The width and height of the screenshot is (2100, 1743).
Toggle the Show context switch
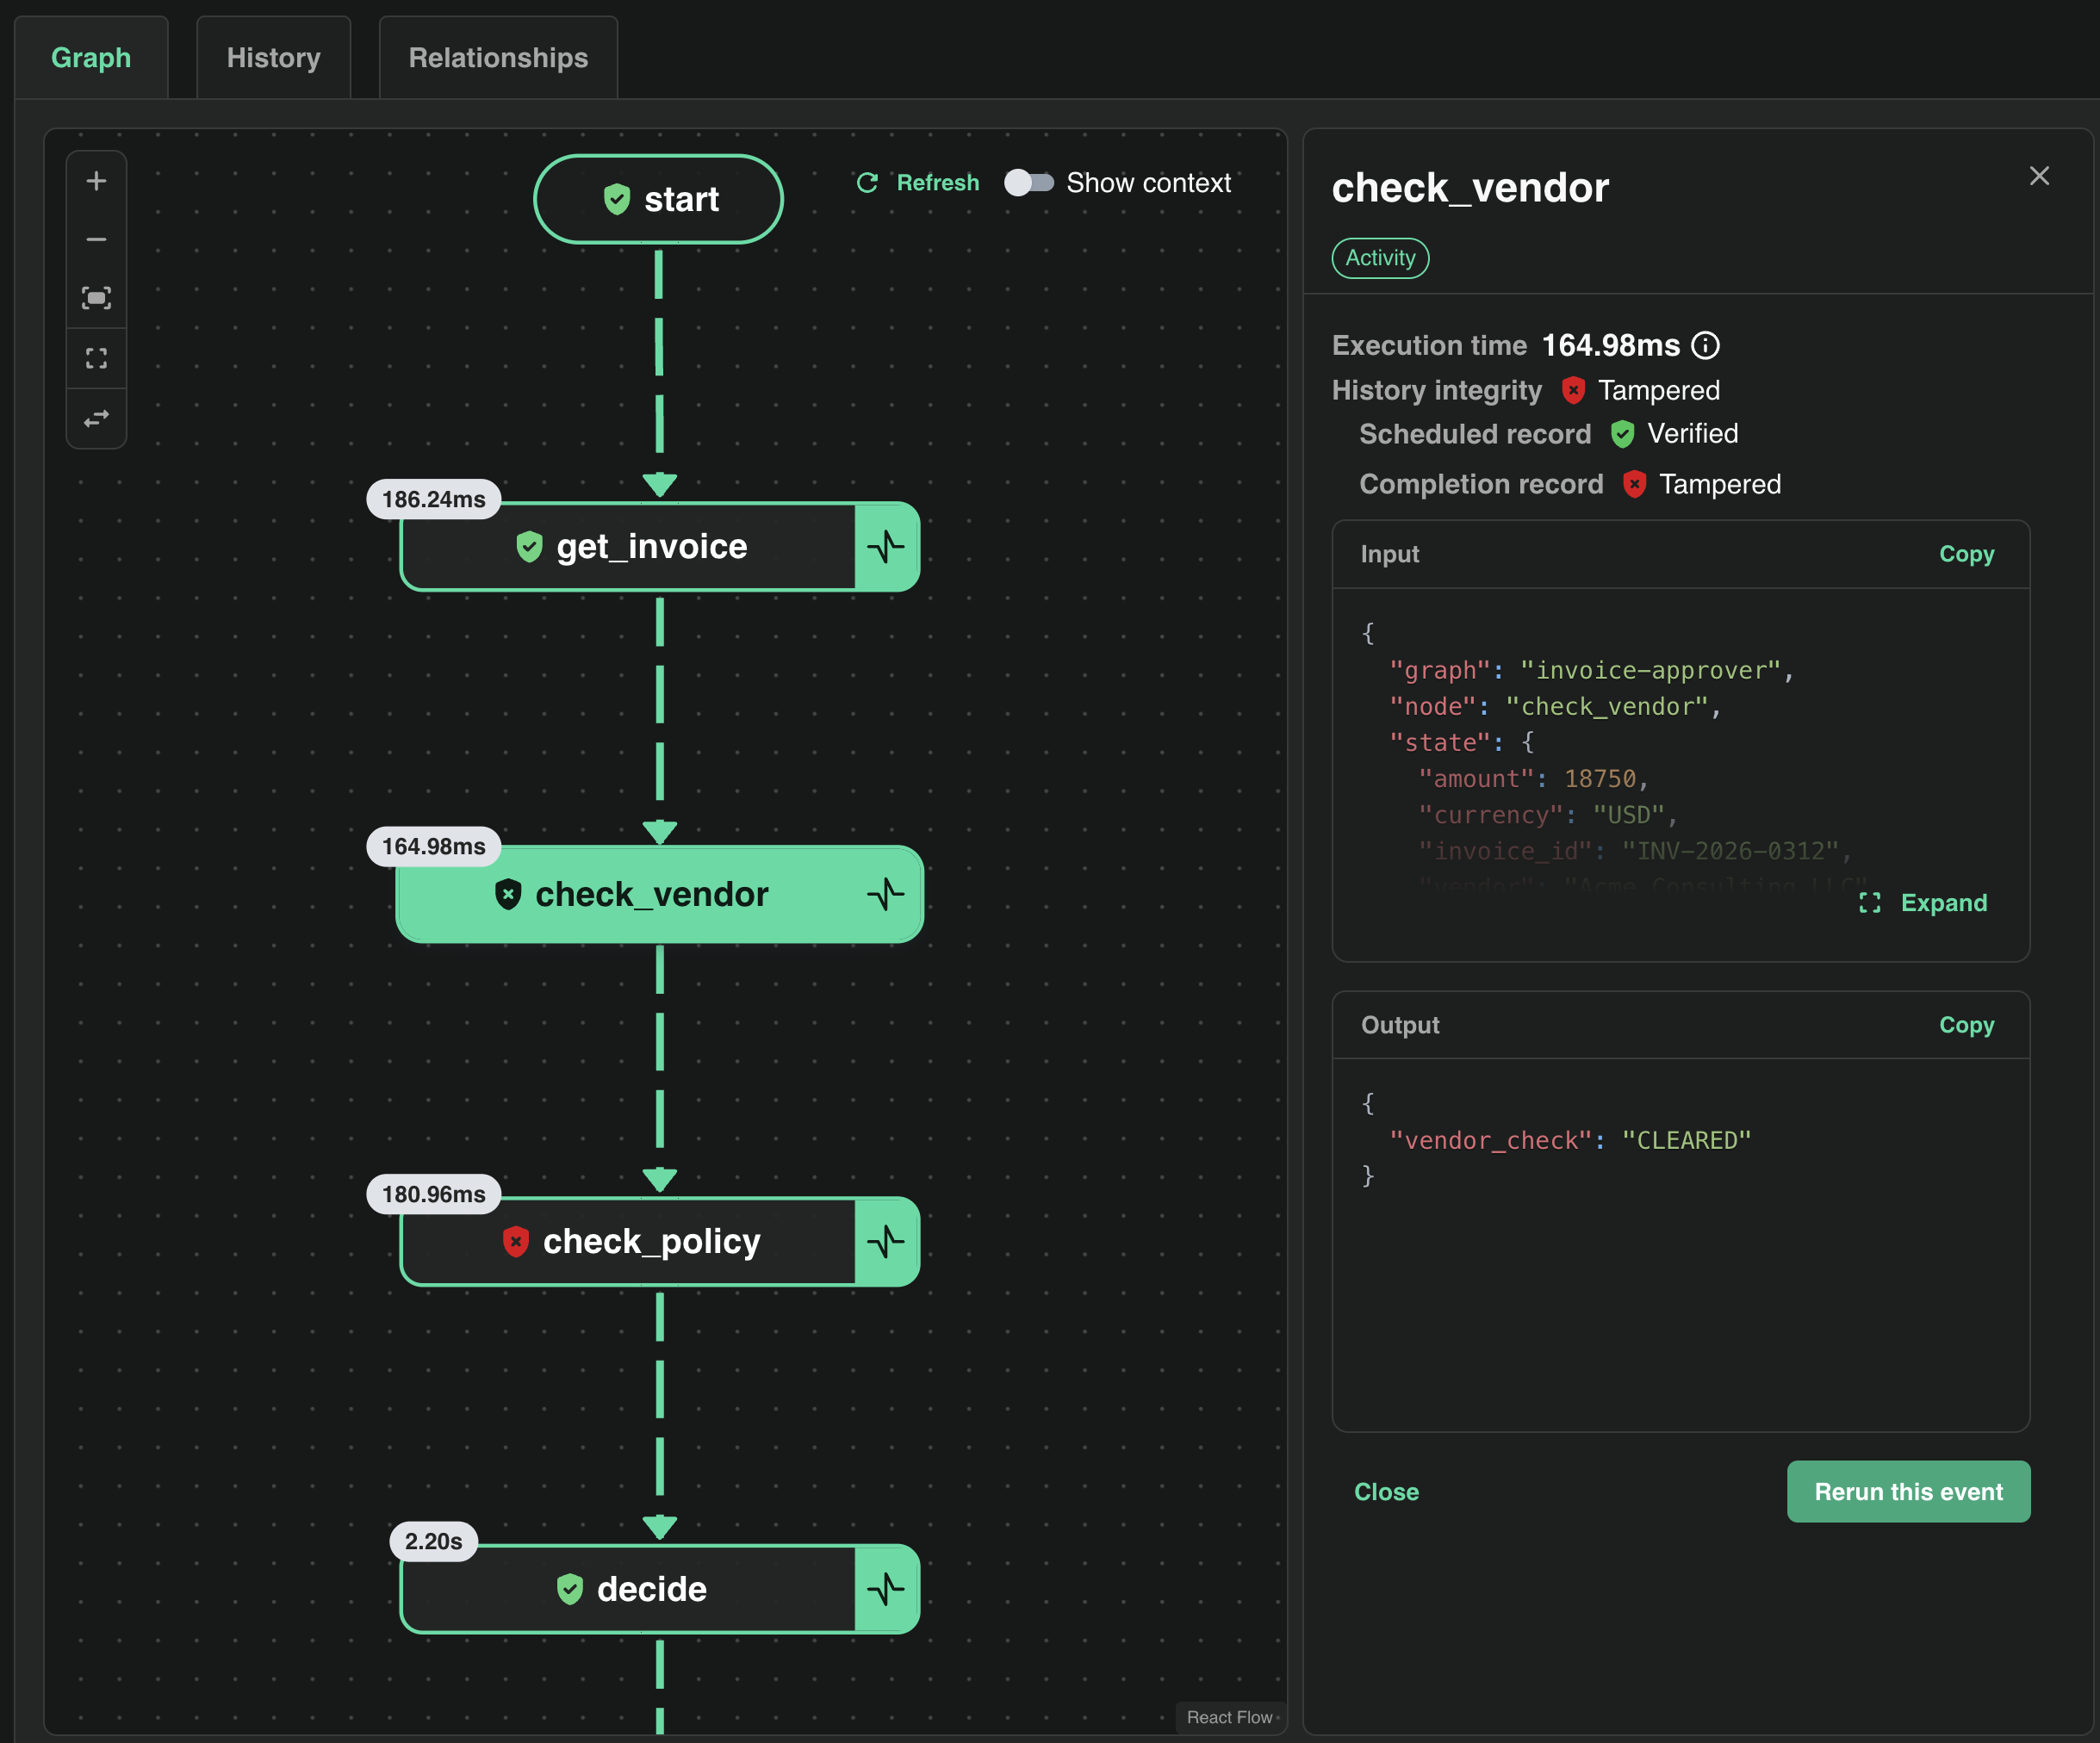pos(1029,183)
